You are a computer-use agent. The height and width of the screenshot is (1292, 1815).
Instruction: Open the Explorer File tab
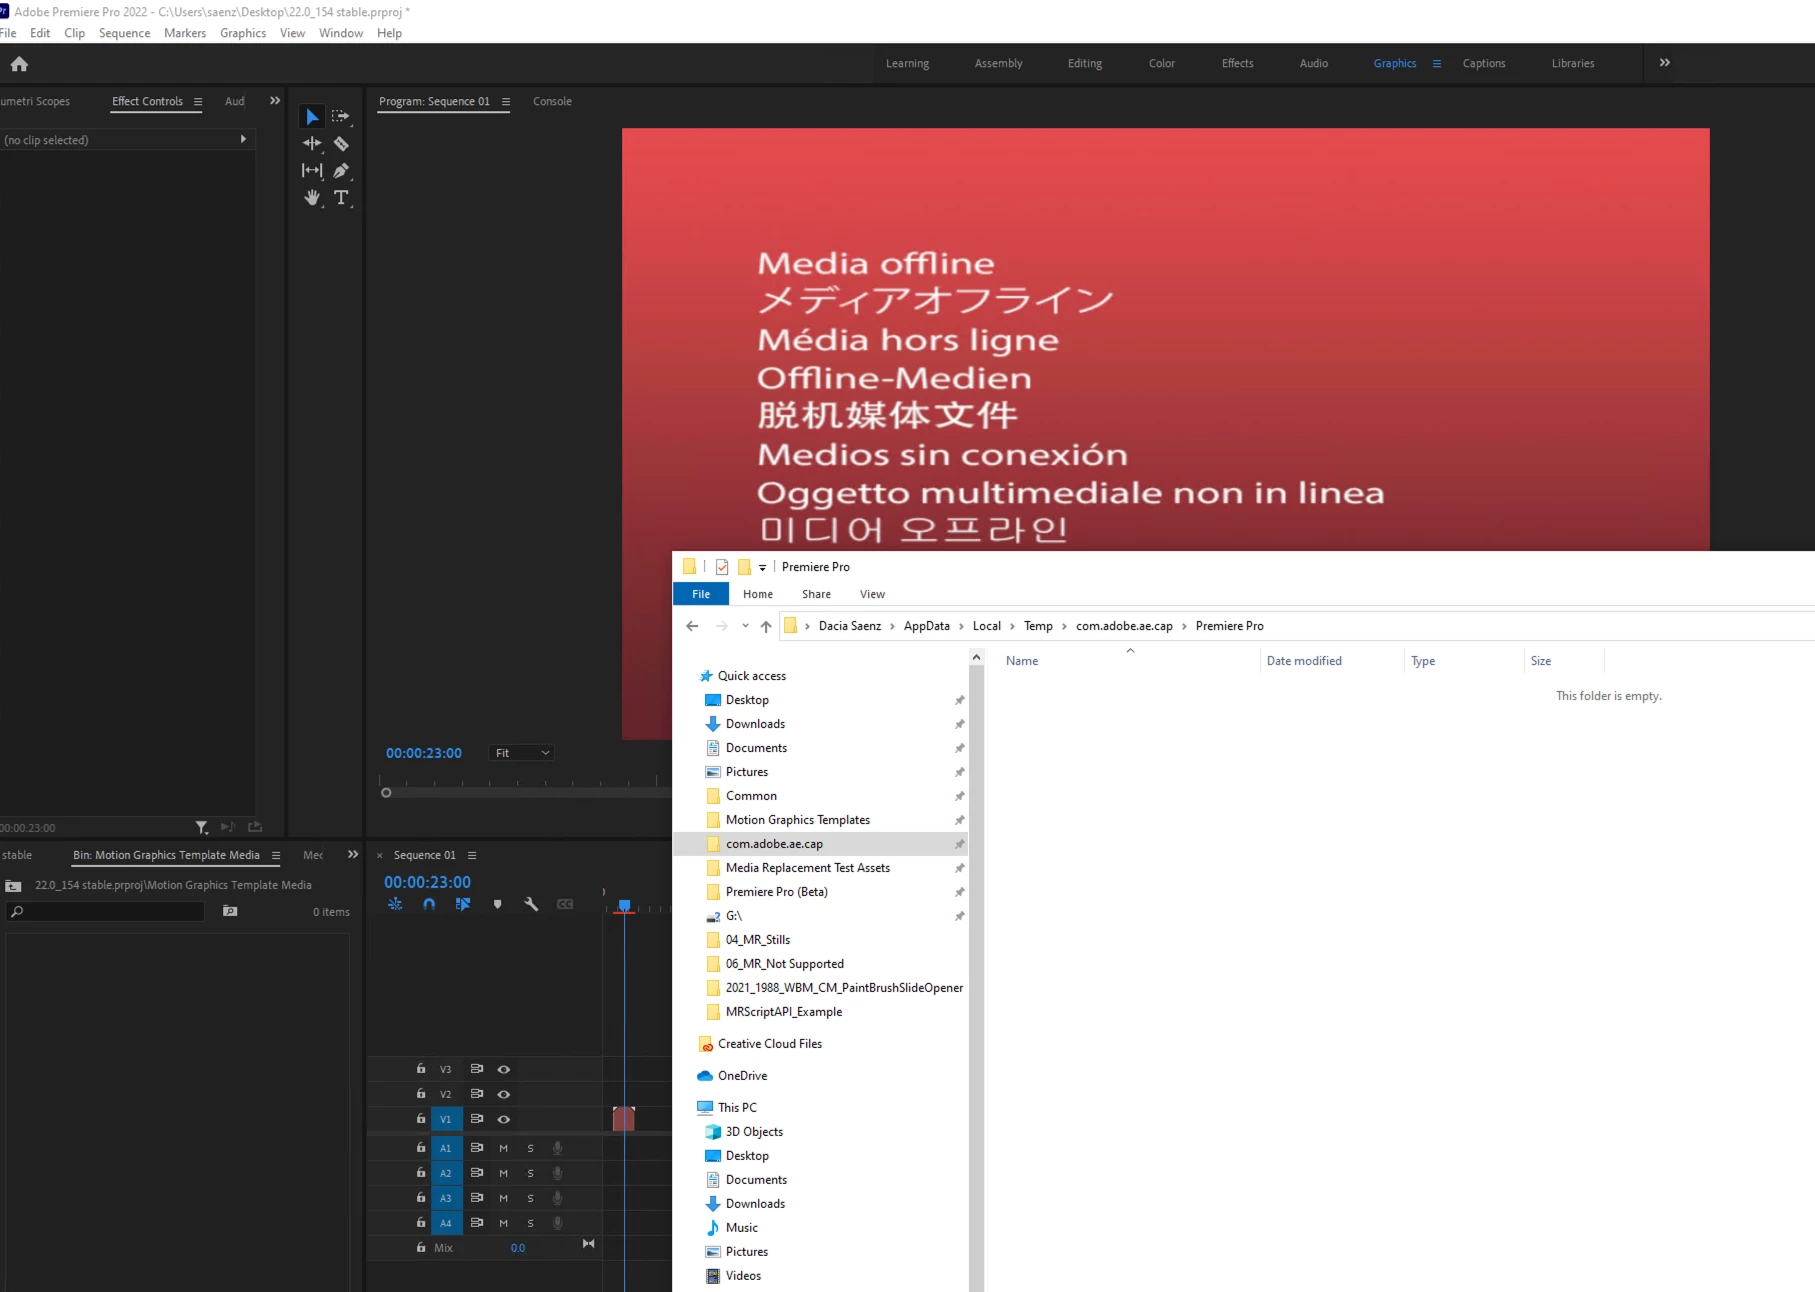(x=701, y=594)
